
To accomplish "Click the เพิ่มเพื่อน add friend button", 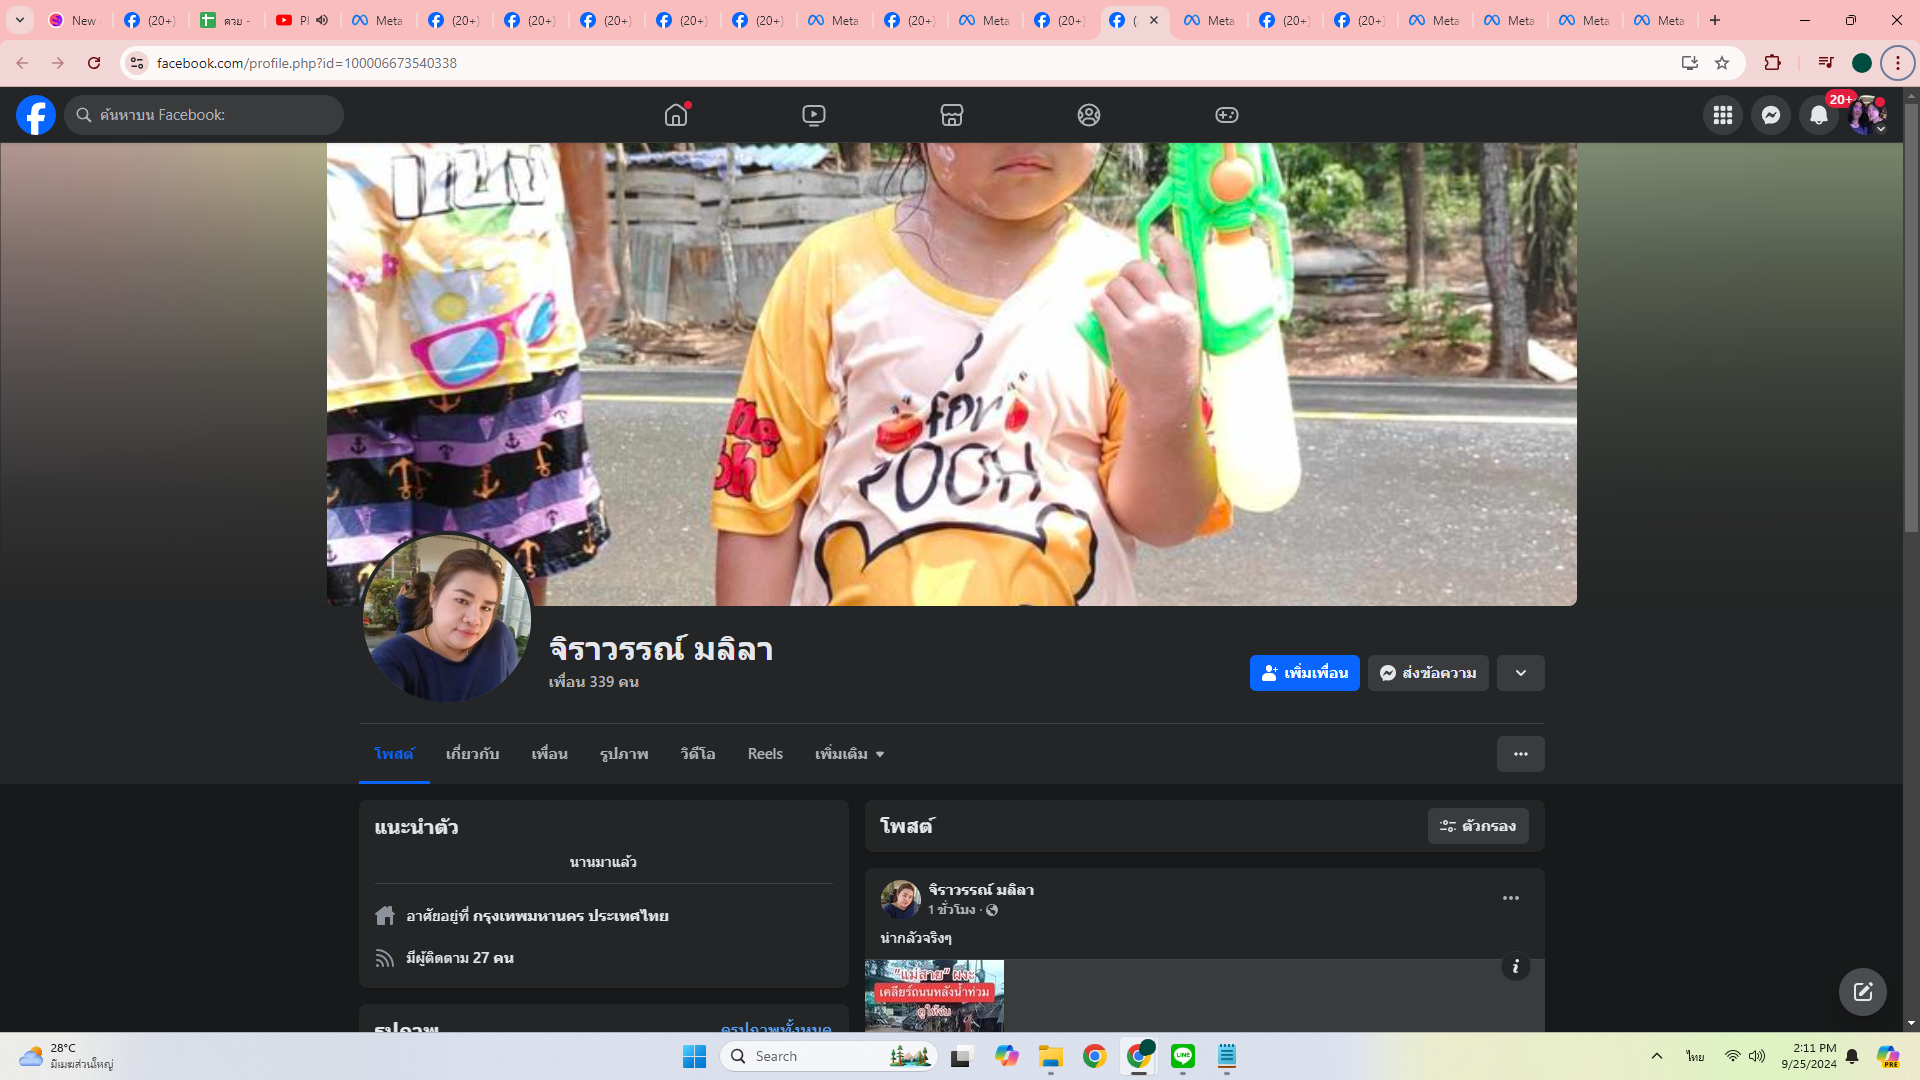I will click(x=1304, y=673).
